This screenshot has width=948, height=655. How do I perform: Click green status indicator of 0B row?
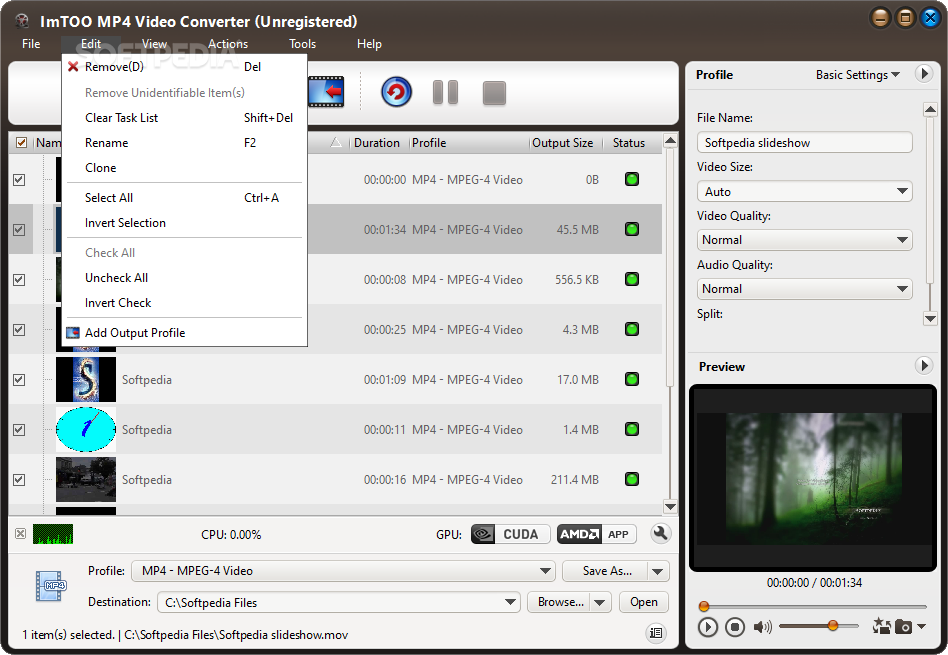click(x=632, y=179)
